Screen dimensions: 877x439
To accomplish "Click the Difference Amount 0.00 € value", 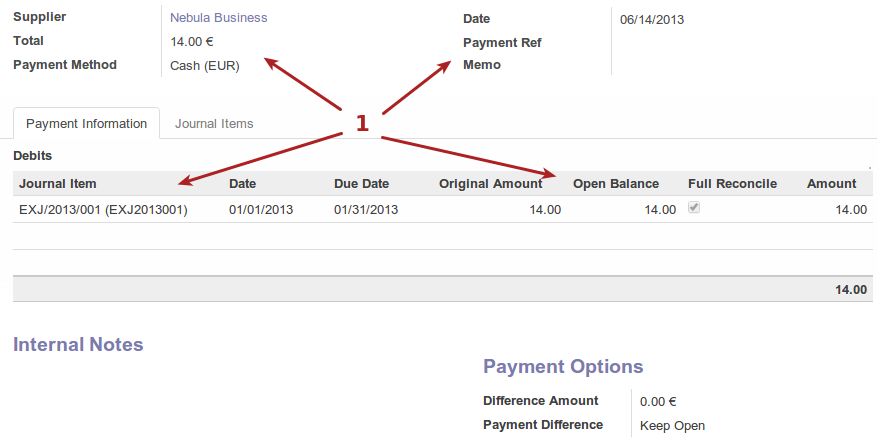I will [658, 402].
